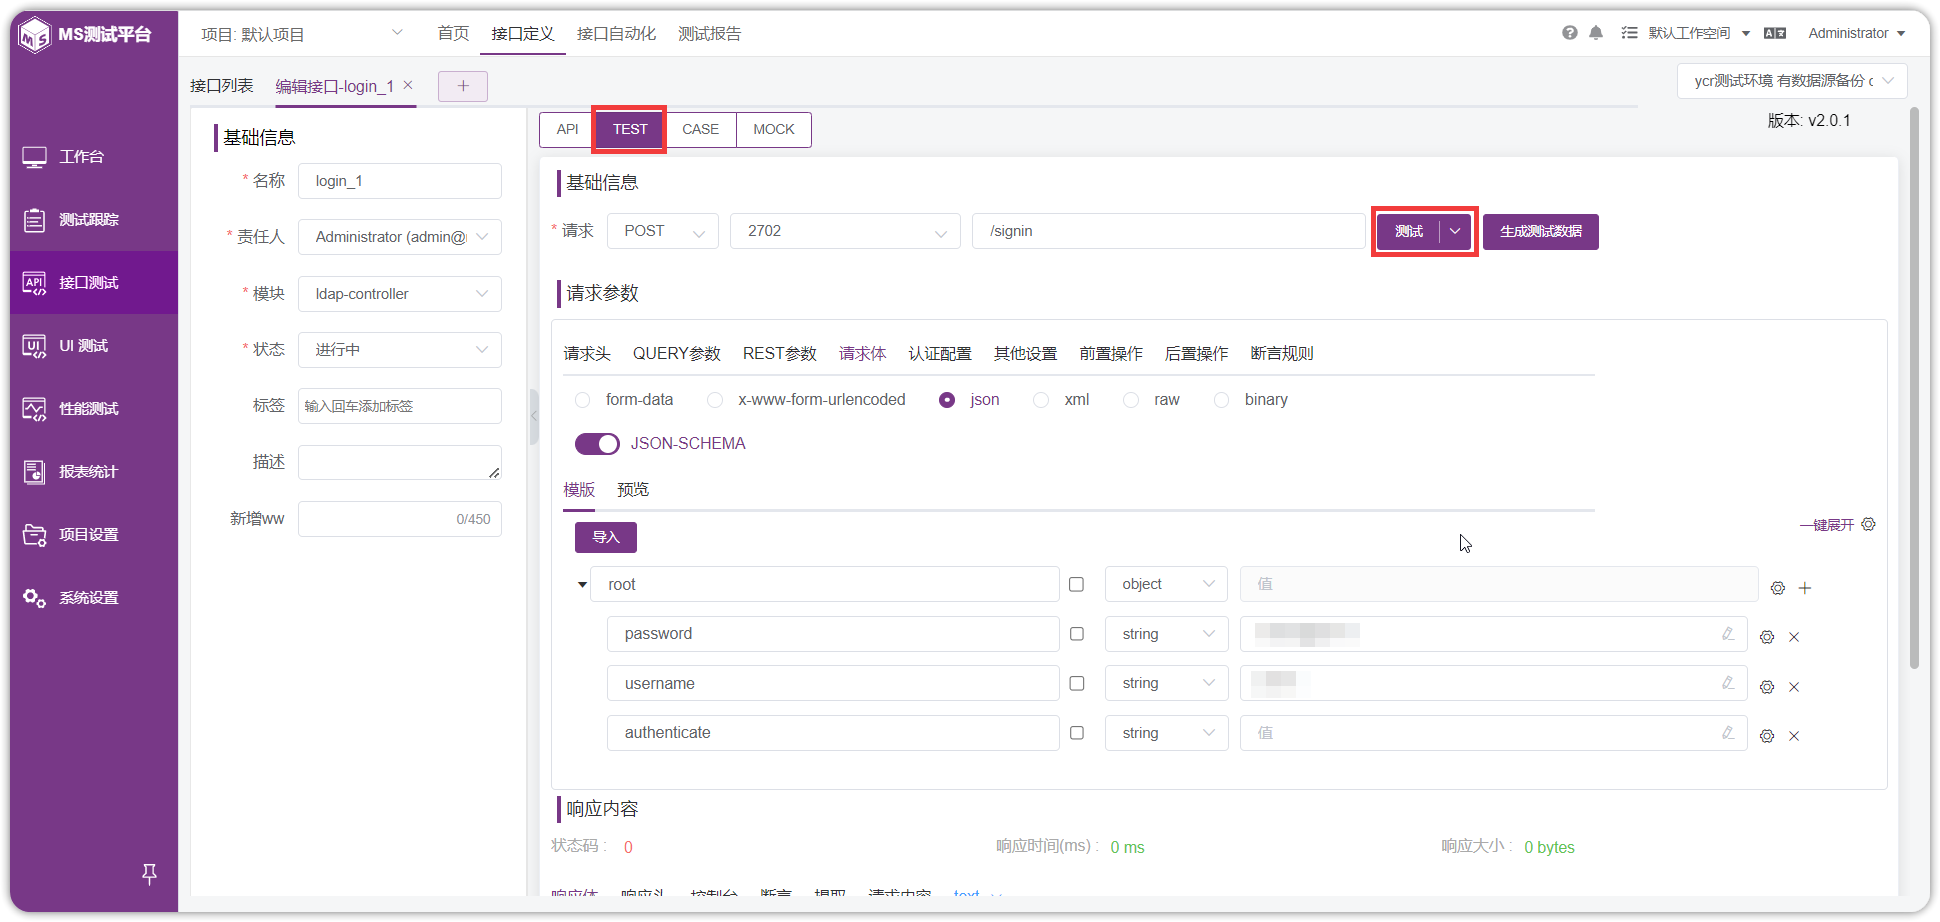
Task: Open the 工作台 workbench sidebar icon
Action: (35, 157)
